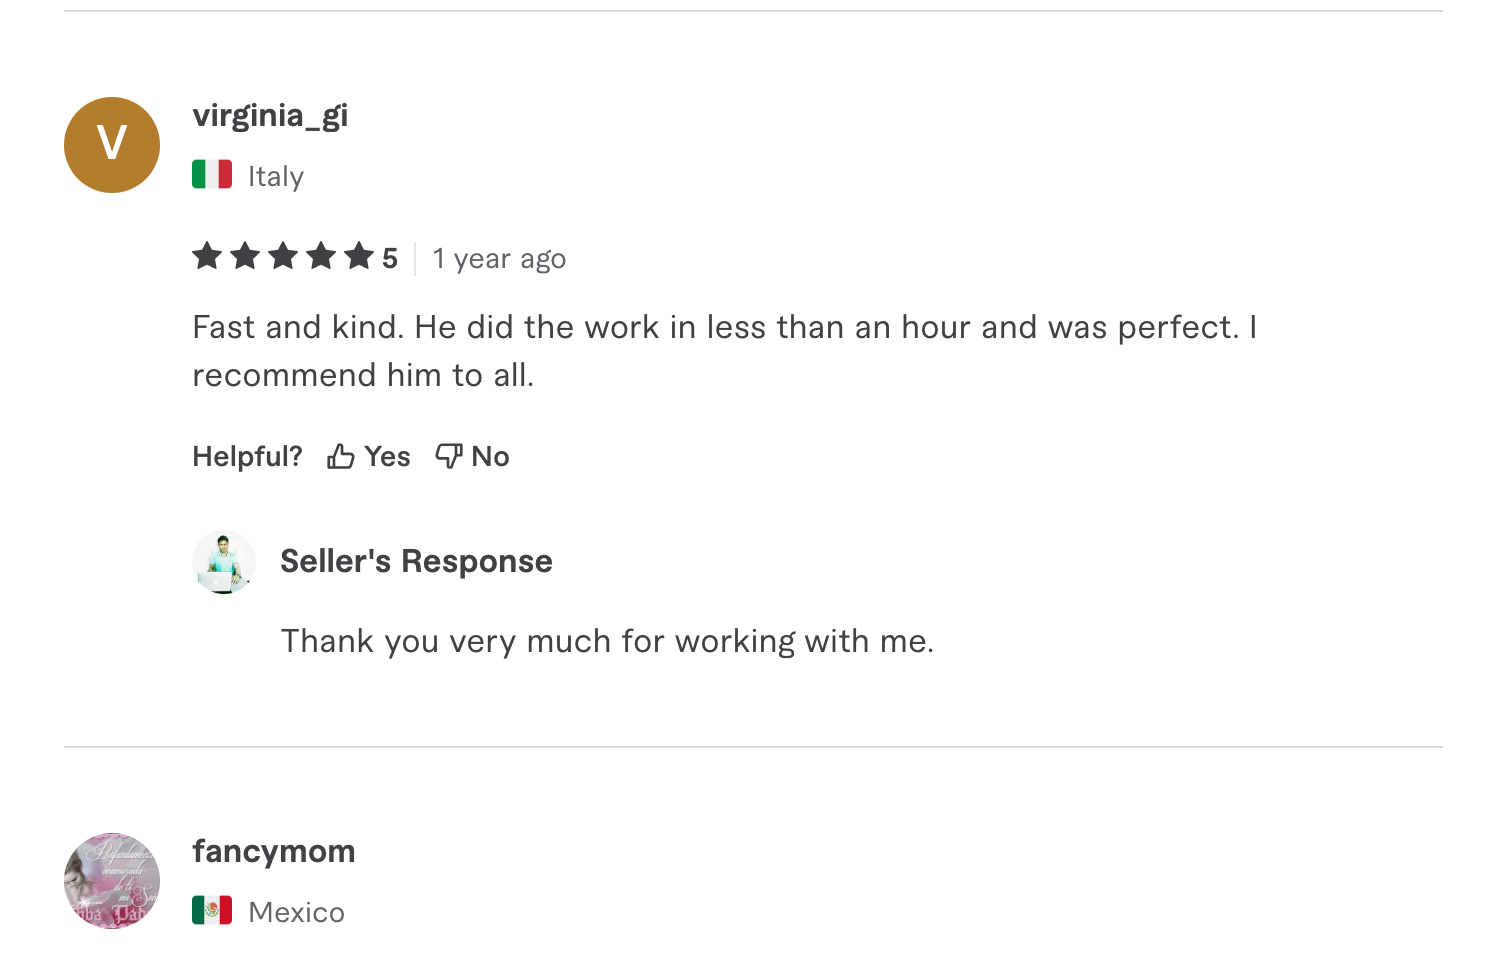Click the Seller's Response heading
The image size is (1488, 955).
416,562
